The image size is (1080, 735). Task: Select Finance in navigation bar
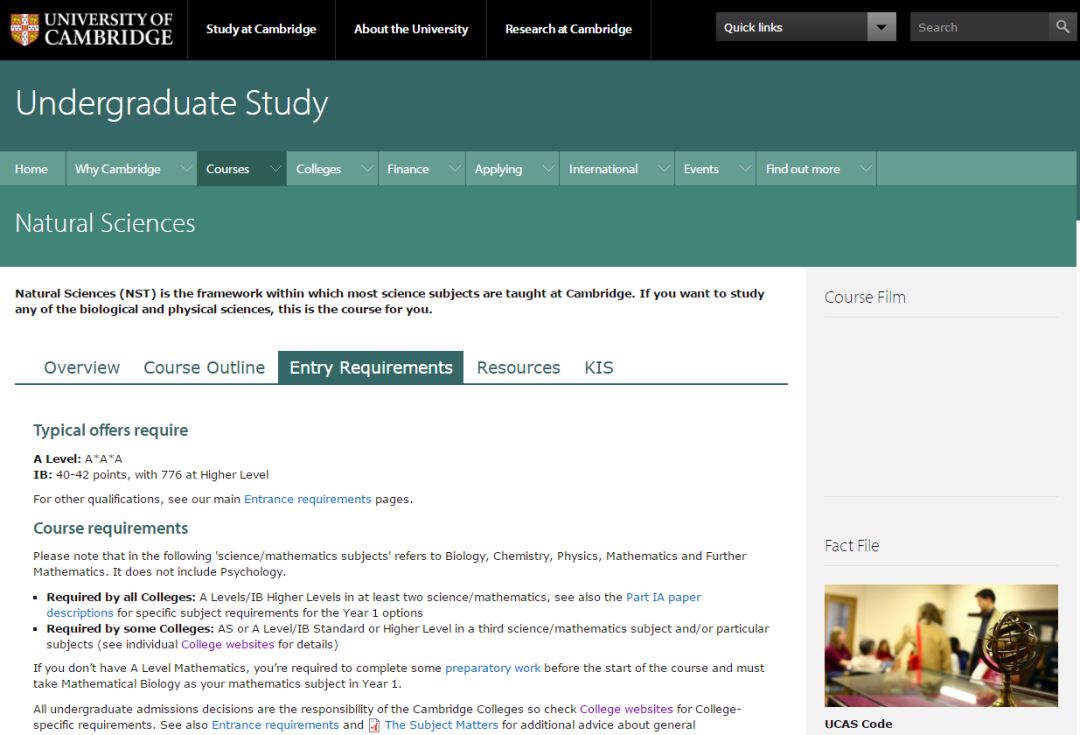(x=408, y=169)
